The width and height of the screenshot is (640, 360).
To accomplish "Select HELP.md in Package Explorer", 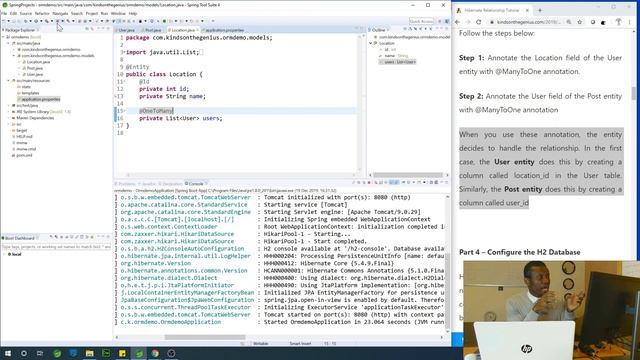I will tap(24, 136).
